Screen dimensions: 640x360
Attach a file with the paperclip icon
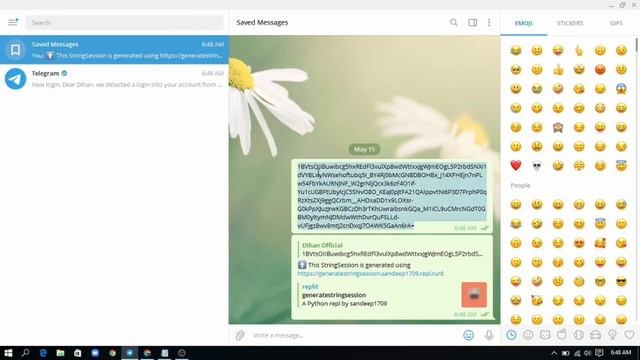click(x=240, y=336)
